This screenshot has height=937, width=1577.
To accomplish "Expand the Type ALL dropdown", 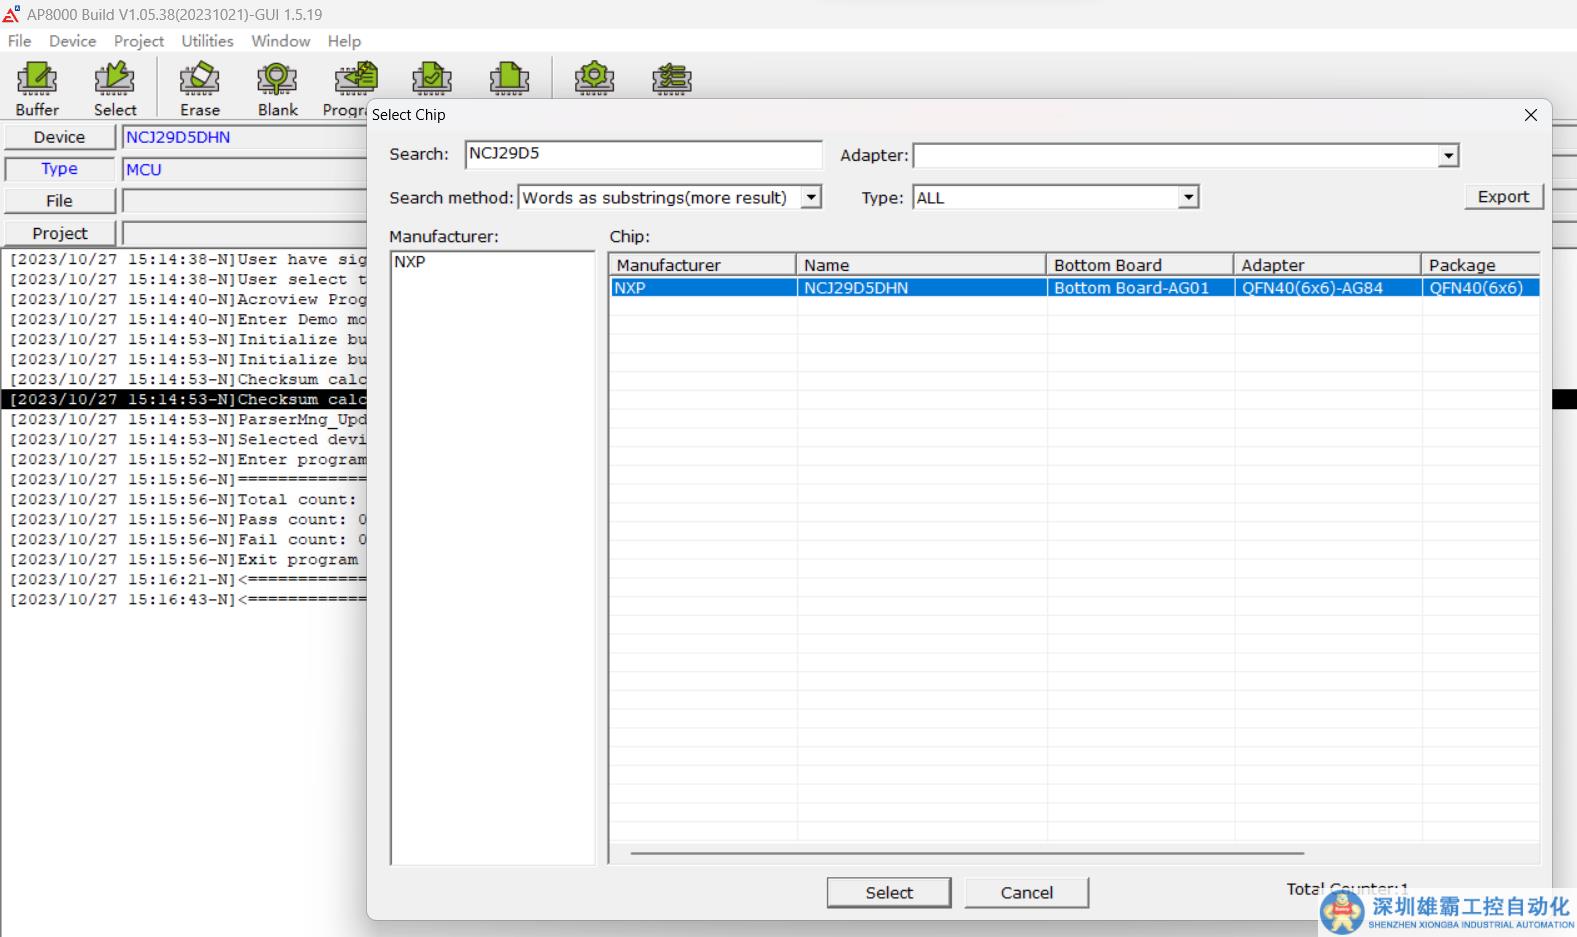I will (x=1188, y=198).
